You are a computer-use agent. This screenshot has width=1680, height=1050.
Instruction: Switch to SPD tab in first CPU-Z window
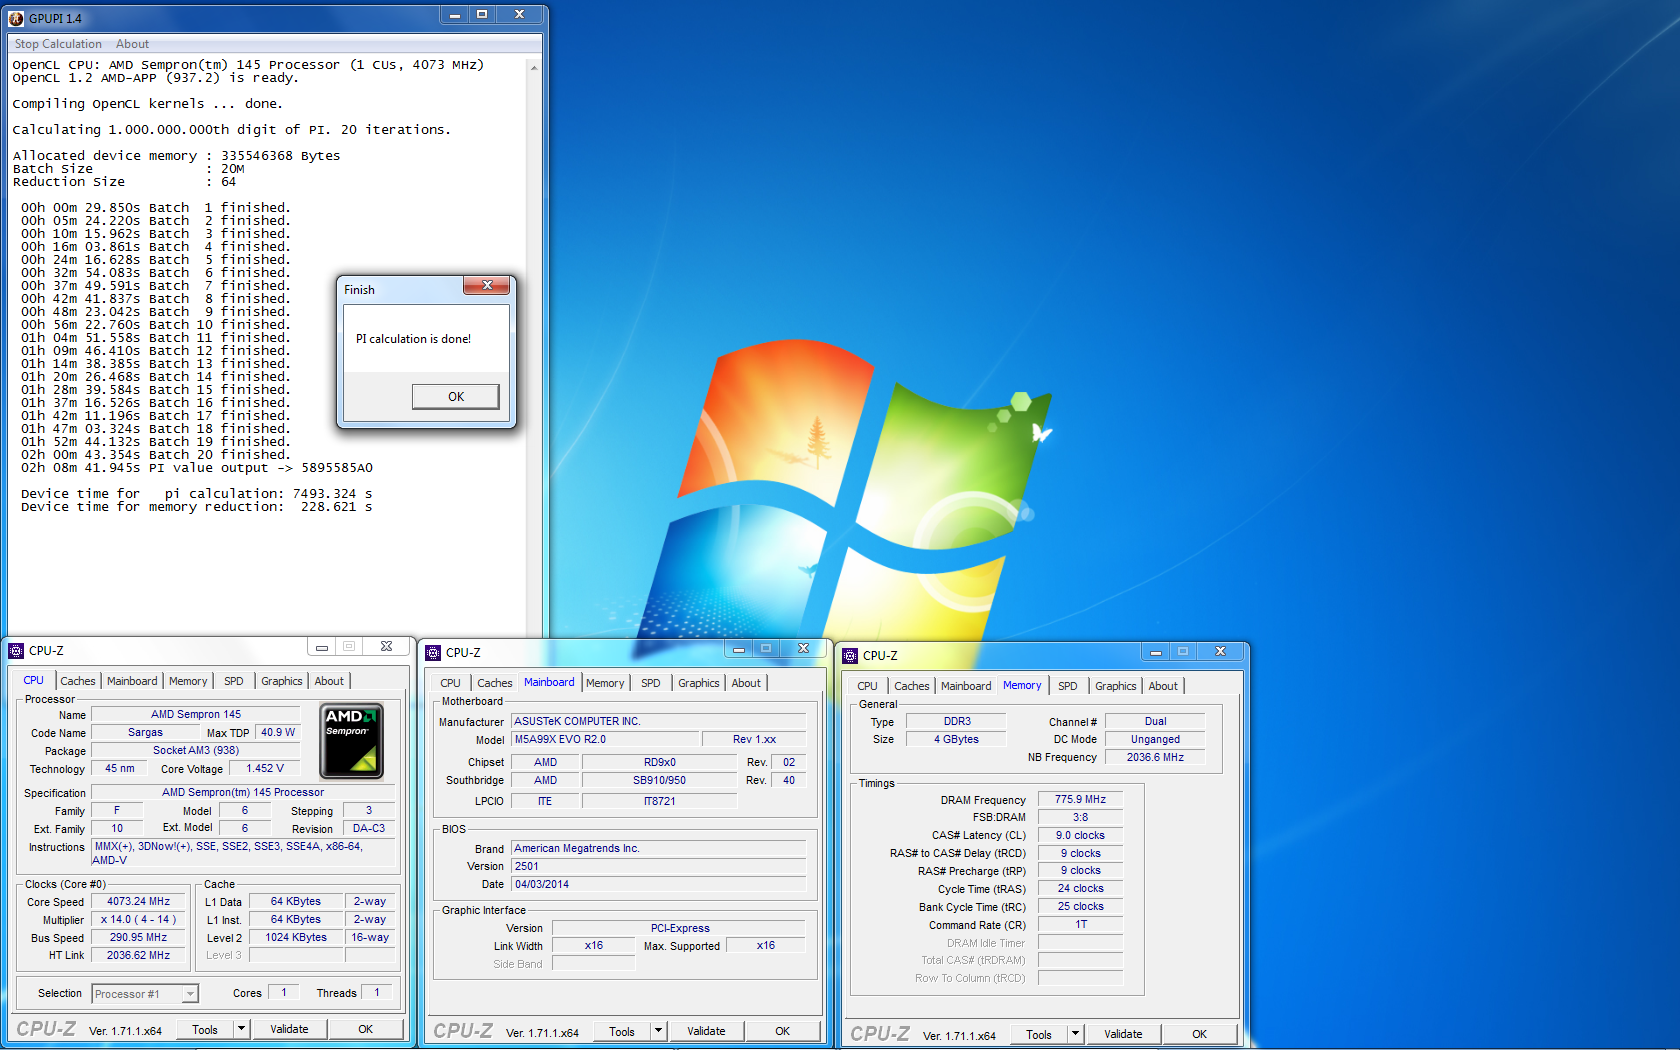(x=234, y=681)
